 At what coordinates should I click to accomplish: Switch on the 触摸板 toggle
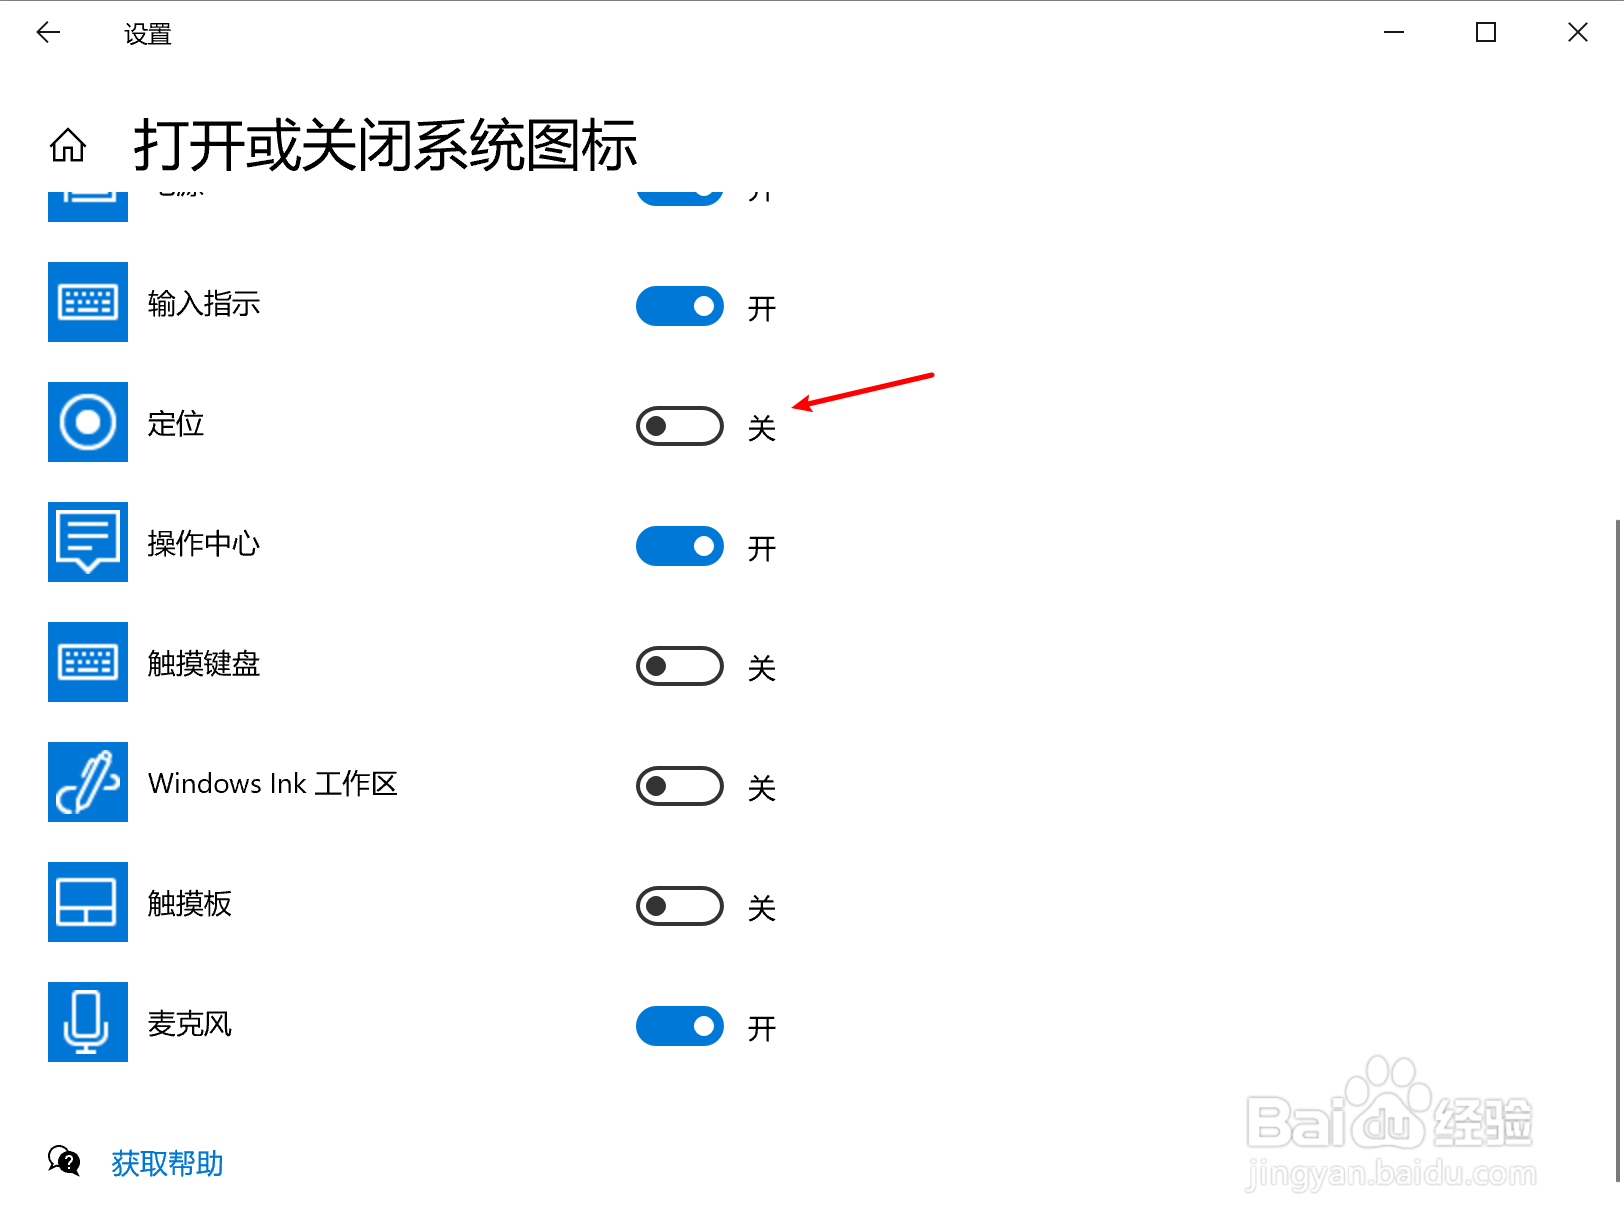(680, 906)
